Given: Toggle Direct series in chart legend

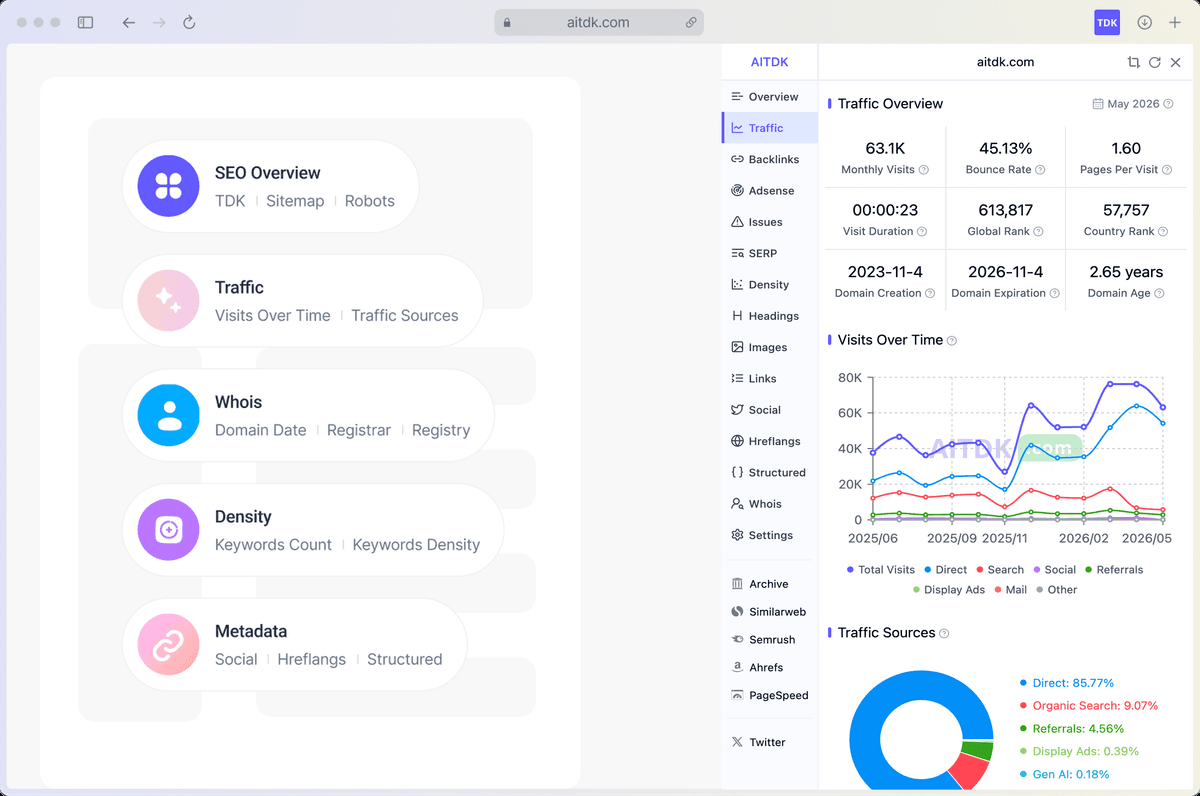Looking at the screenshot, I should click(x=944, y=570).
